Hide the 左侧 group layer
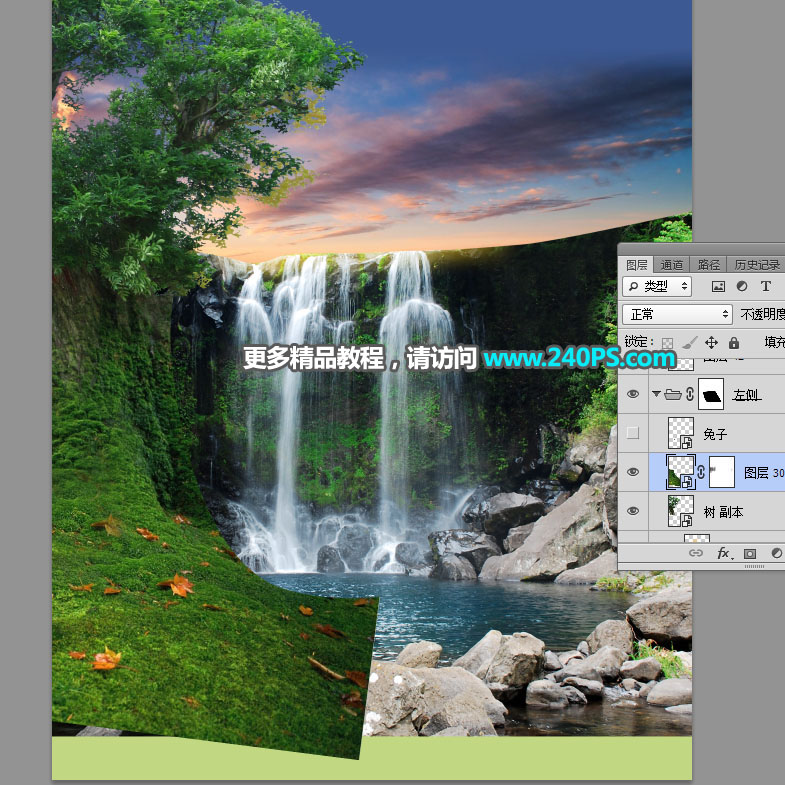 pos(633,394)
